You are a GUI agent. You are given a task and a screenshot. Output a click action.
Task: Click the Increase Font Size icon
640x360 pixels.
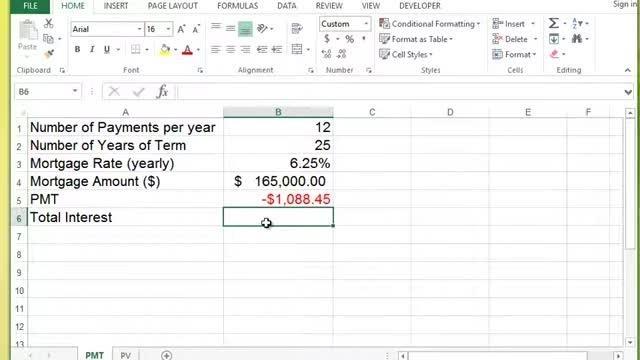click(181, 29)
